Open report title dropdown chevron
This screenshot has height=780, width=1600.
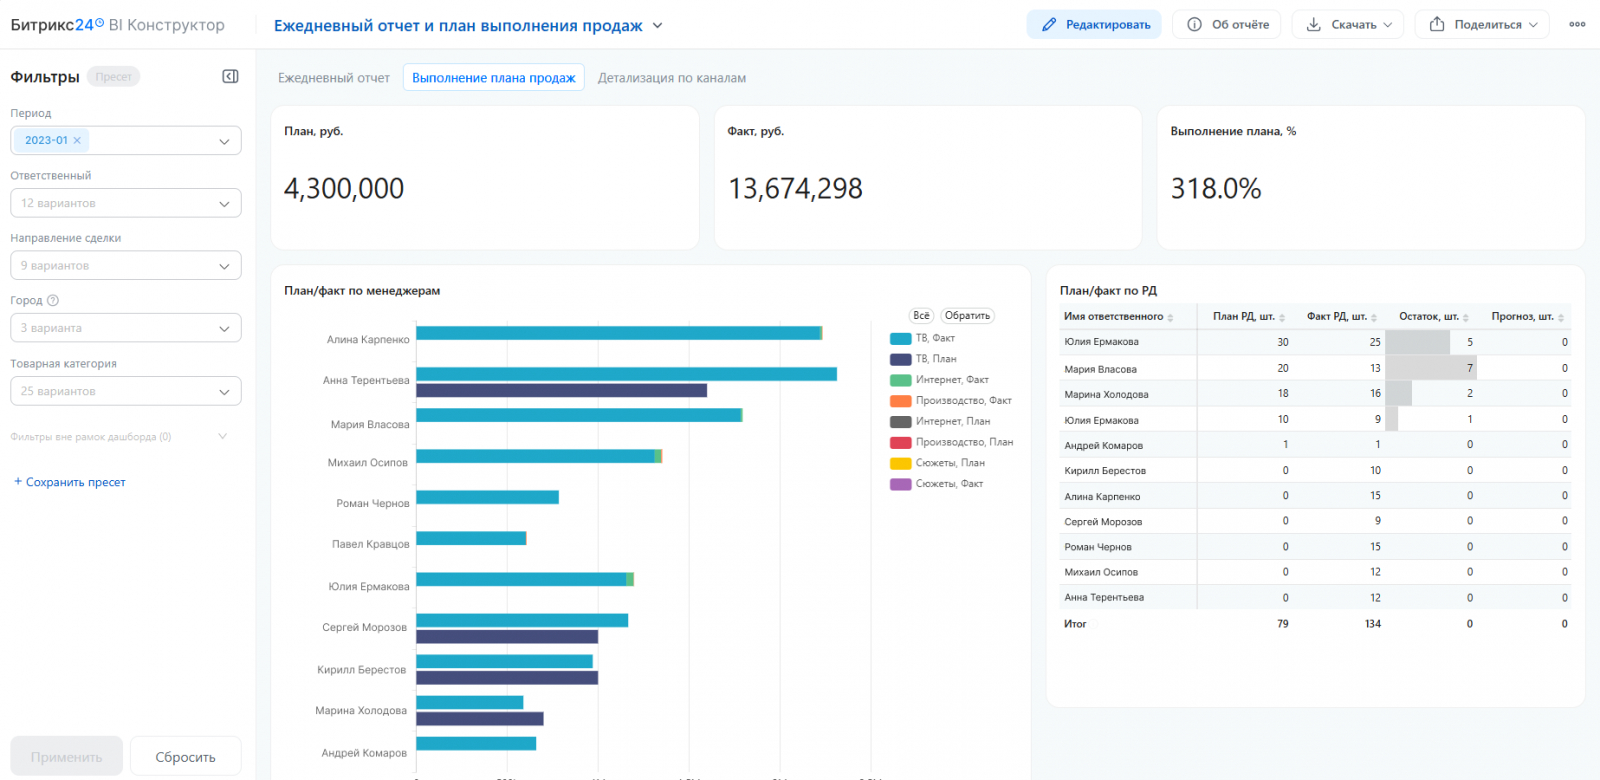(657, 26)
